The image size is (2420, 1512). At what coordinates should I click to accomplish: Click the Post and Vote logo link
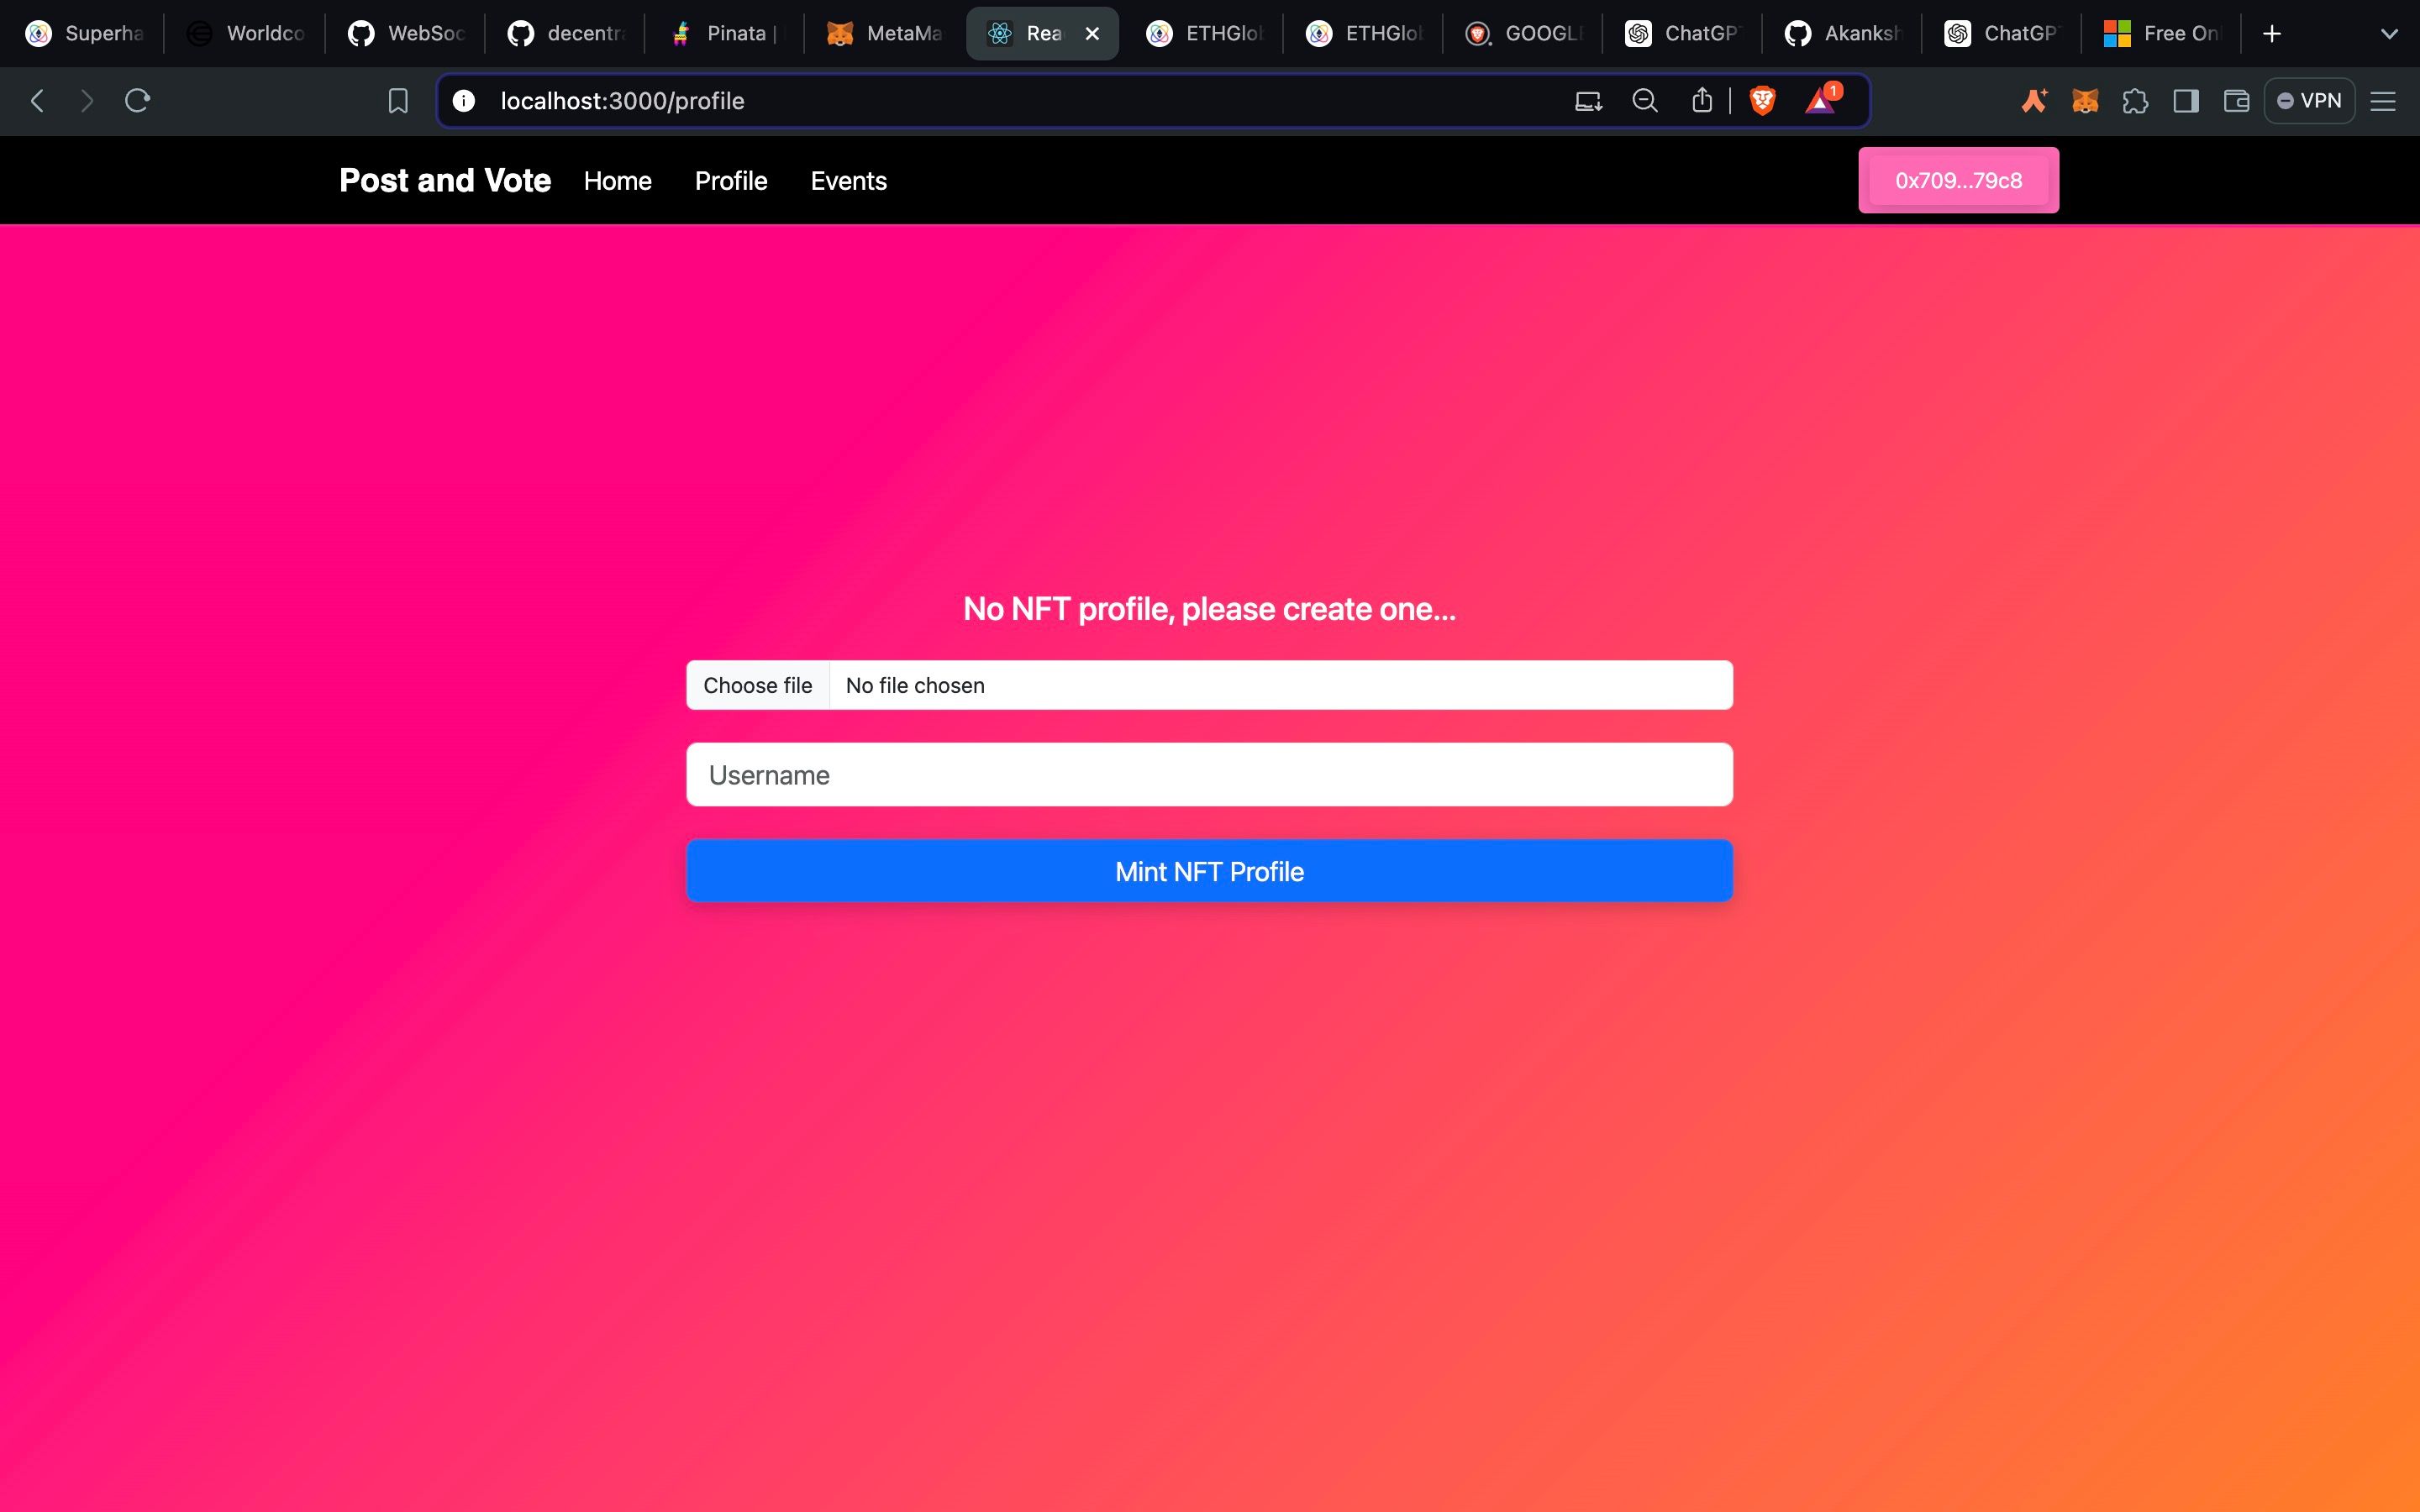click(445, 180)
